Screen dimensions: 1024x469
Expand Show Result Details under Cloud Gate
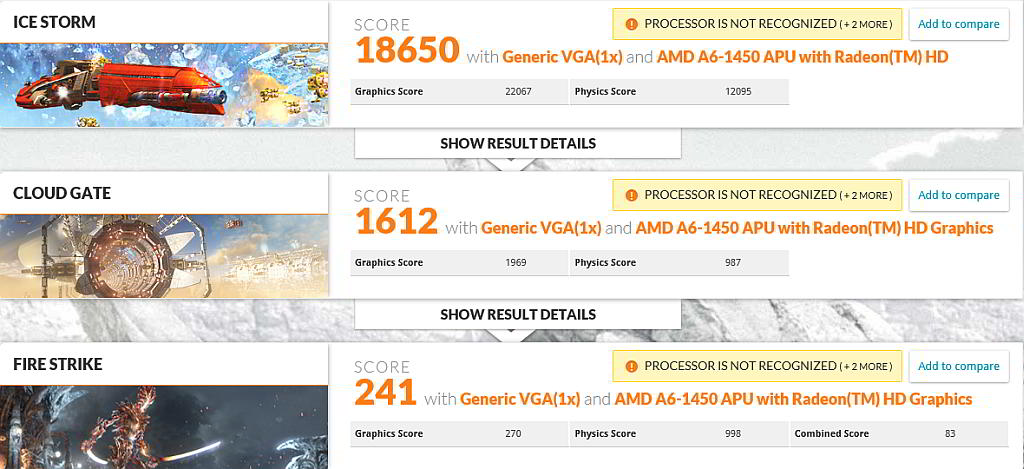pos(518,314)
